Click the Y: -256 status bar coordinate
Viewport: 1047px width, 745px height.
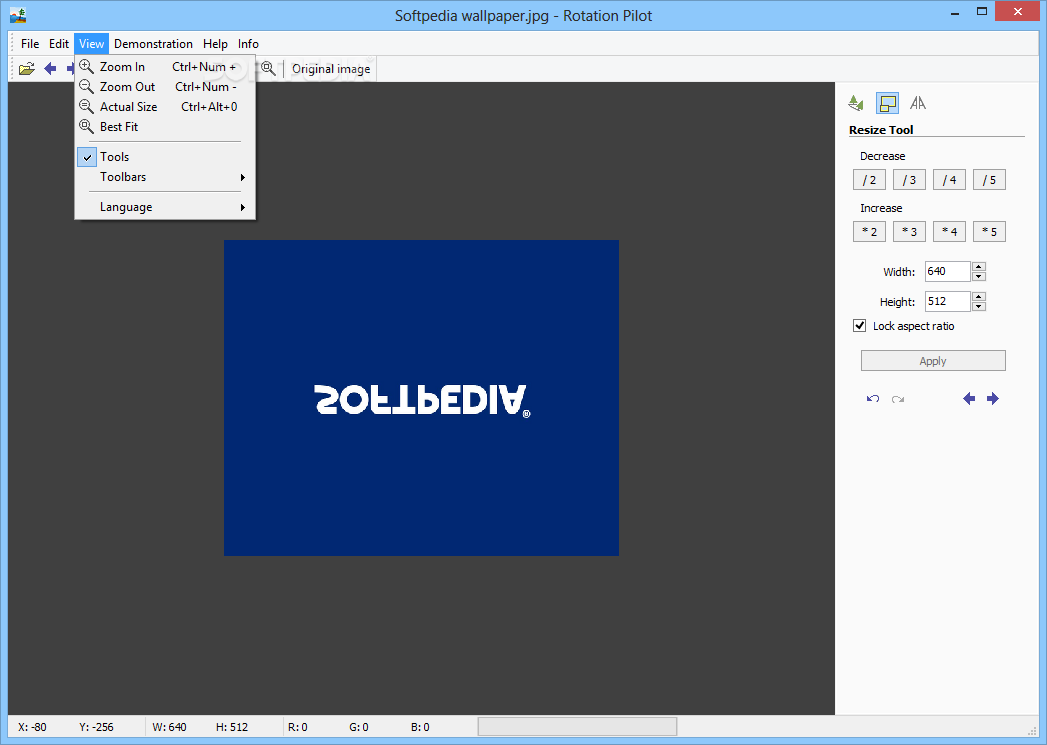coord(96,727)
